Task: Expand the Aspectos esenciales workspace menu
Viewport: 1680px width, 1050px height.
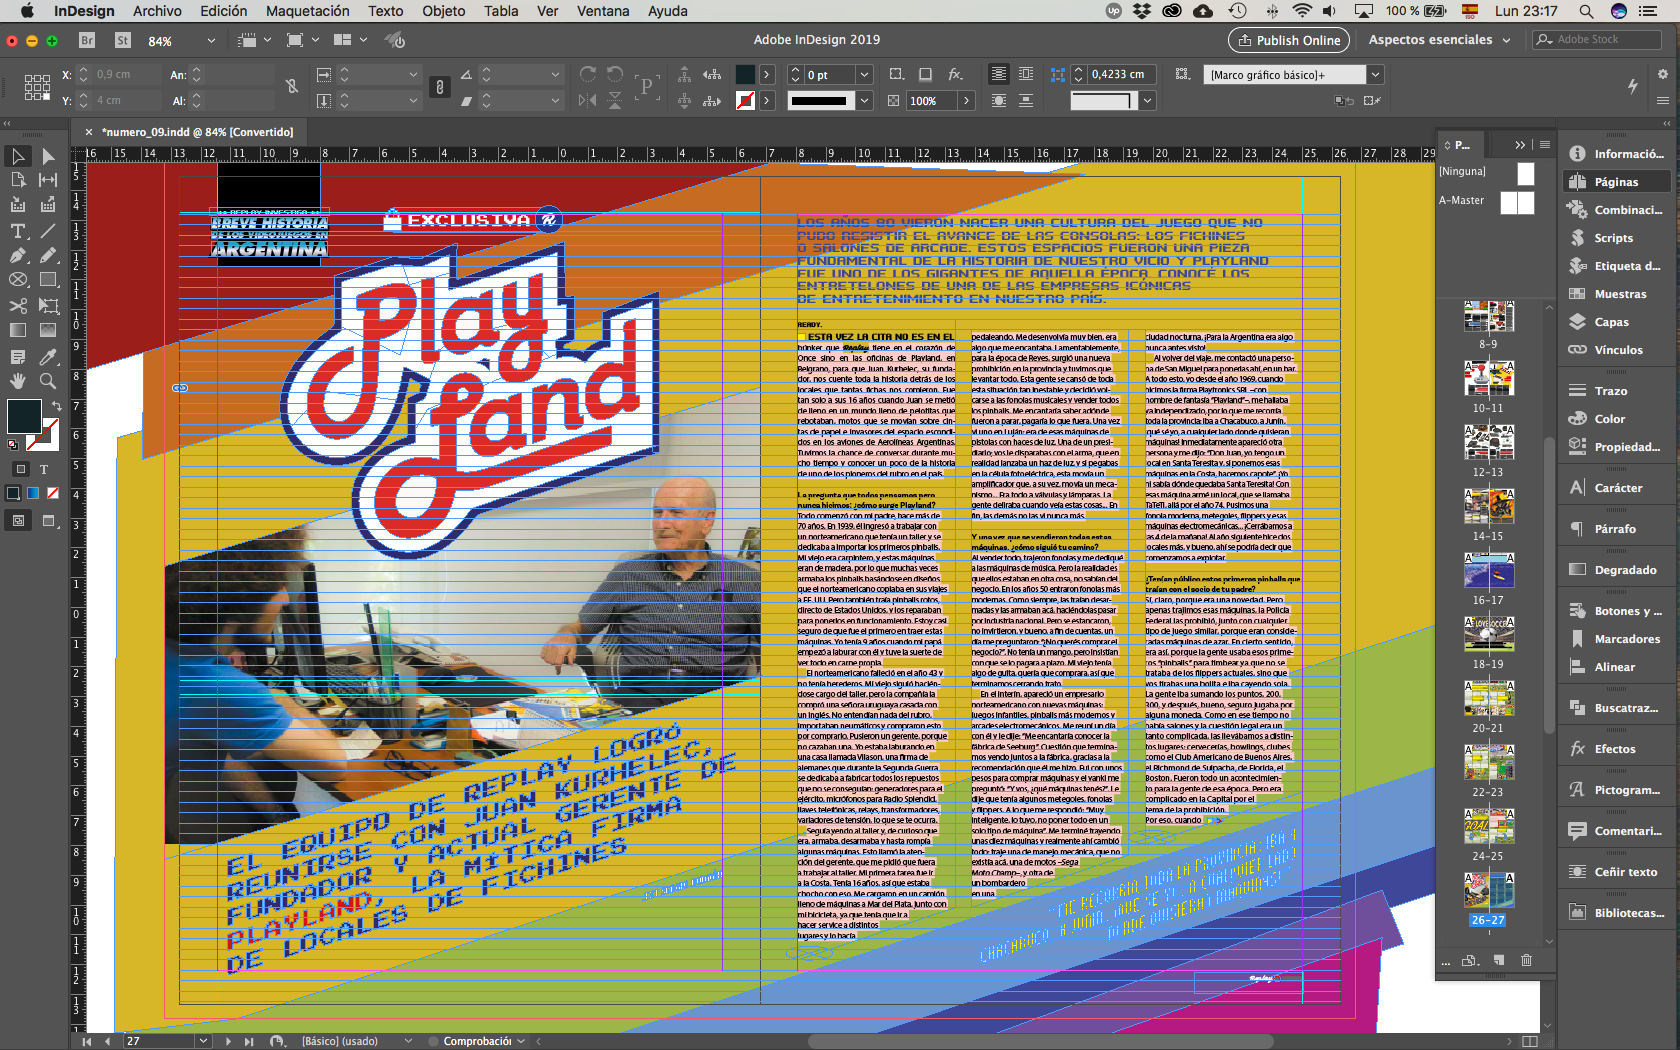Action: click(1439, 40)
